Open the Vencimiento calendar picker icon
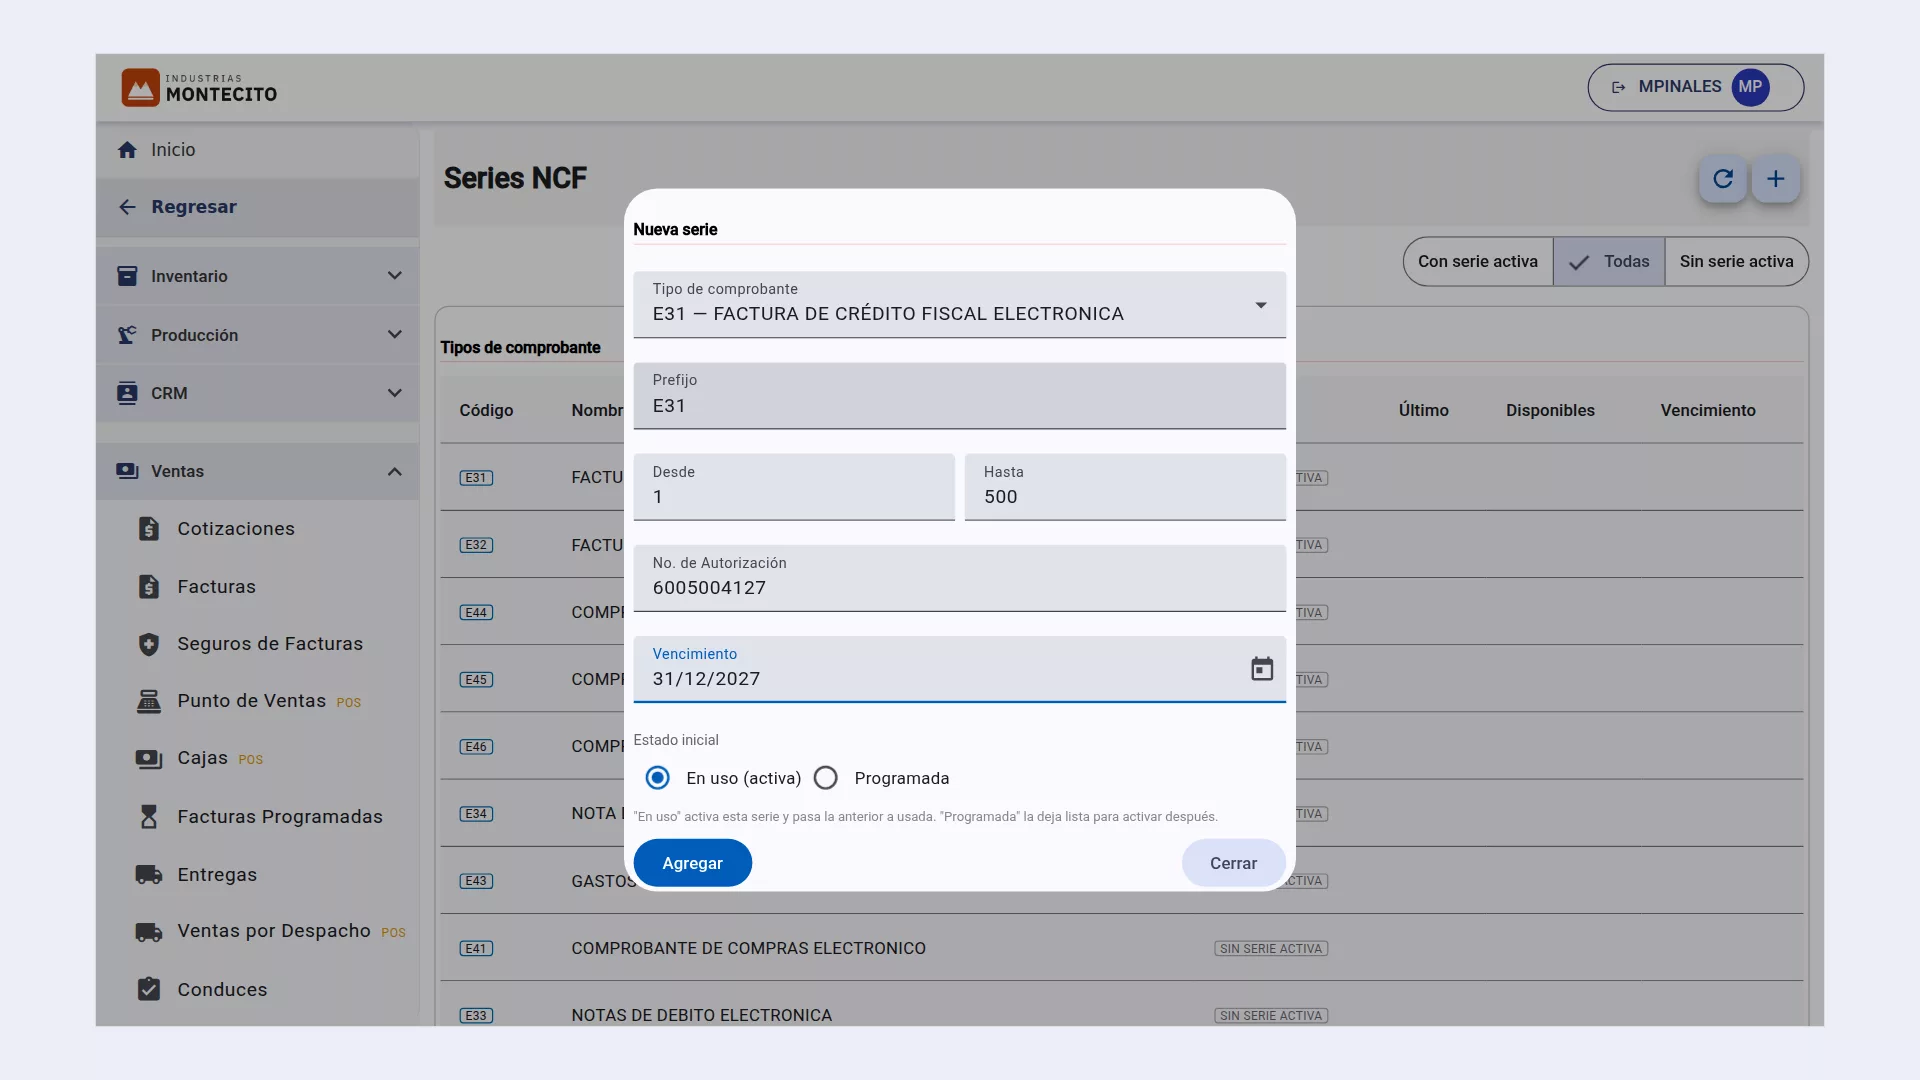Screen dimensions: 1920x1080 (x=1262, y=669)
